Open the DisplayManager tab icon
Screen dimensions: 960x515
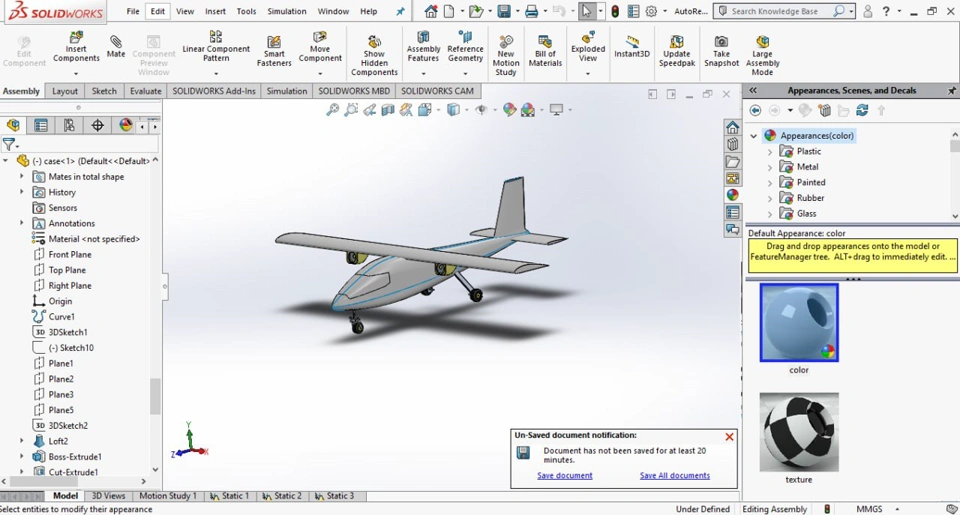[126, 126]
